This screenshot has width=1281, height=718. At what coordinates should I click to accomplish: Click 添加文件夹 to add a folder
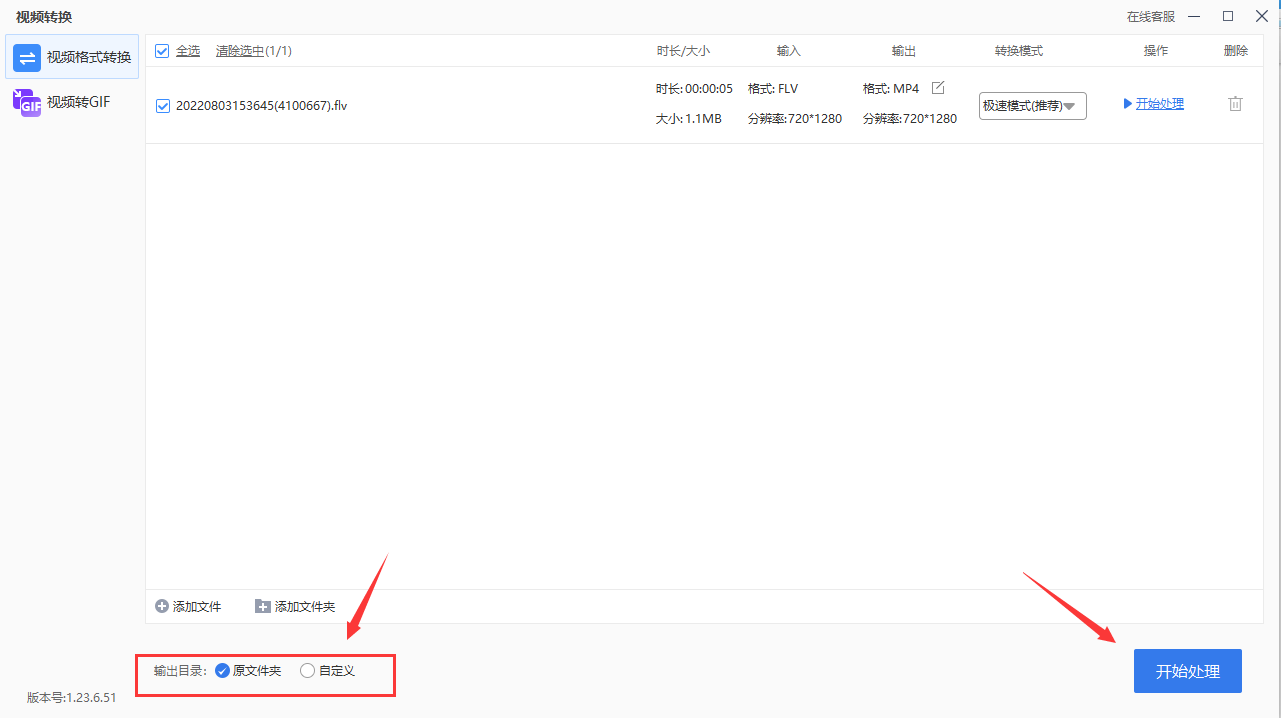[305, 607]
